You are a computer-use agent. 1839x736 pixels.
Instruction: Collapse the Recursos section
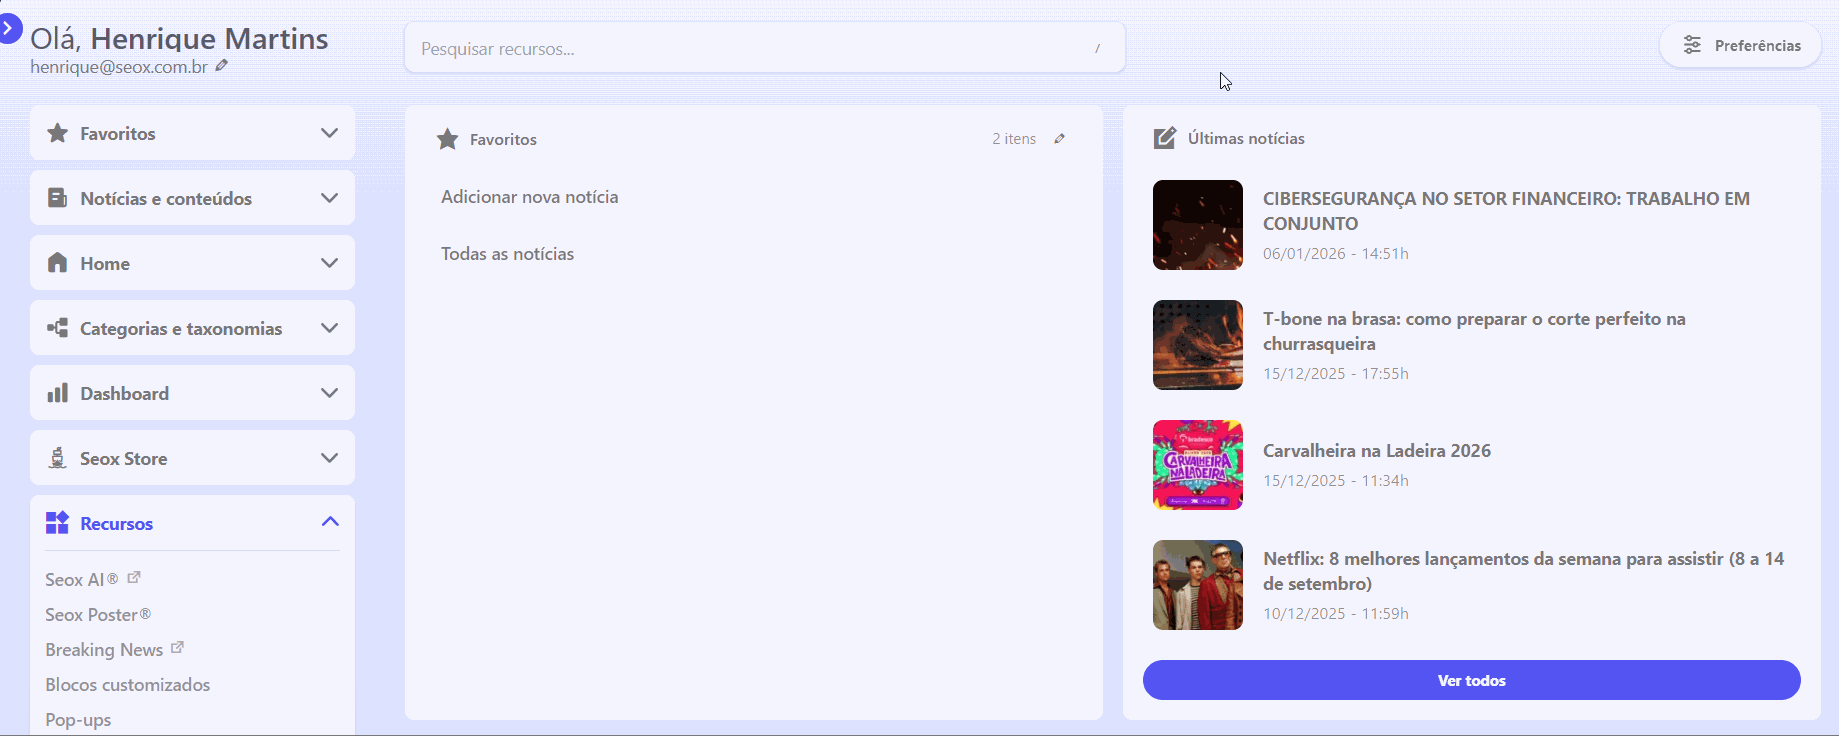(329, 522)
